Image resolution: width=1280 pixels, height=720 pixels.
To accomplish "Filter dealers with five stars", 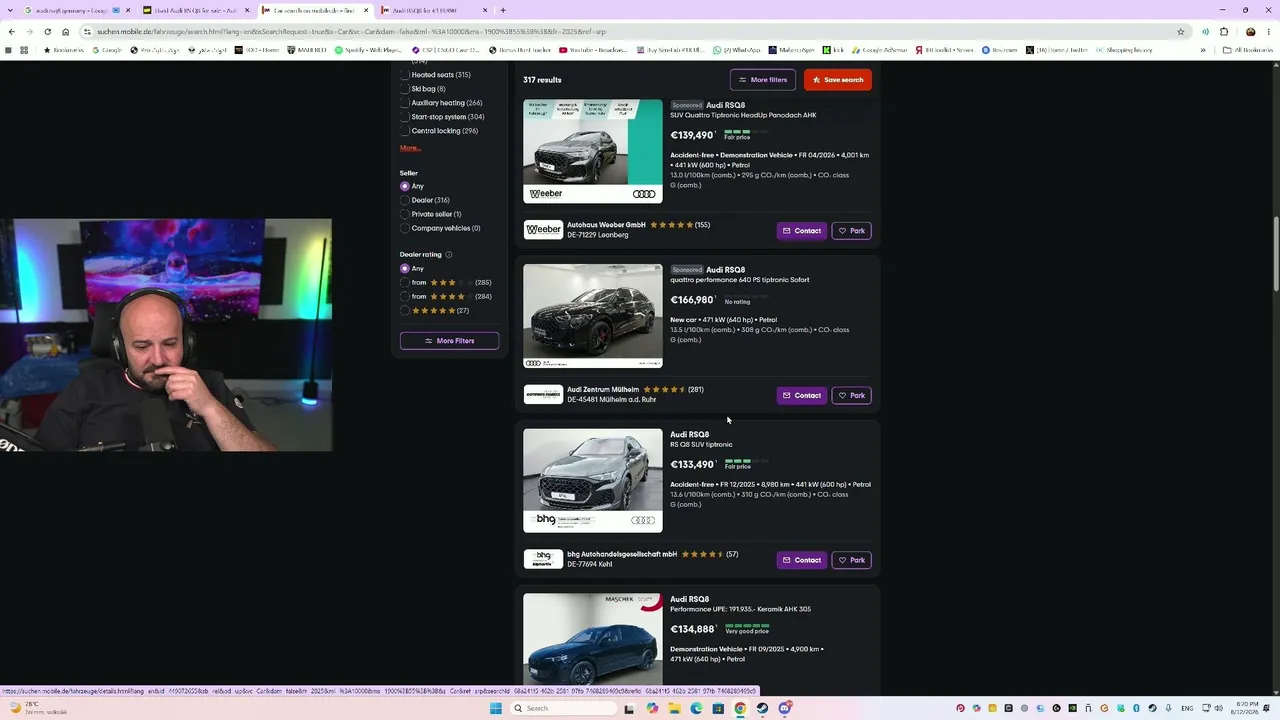I will (x=405, y=310).
